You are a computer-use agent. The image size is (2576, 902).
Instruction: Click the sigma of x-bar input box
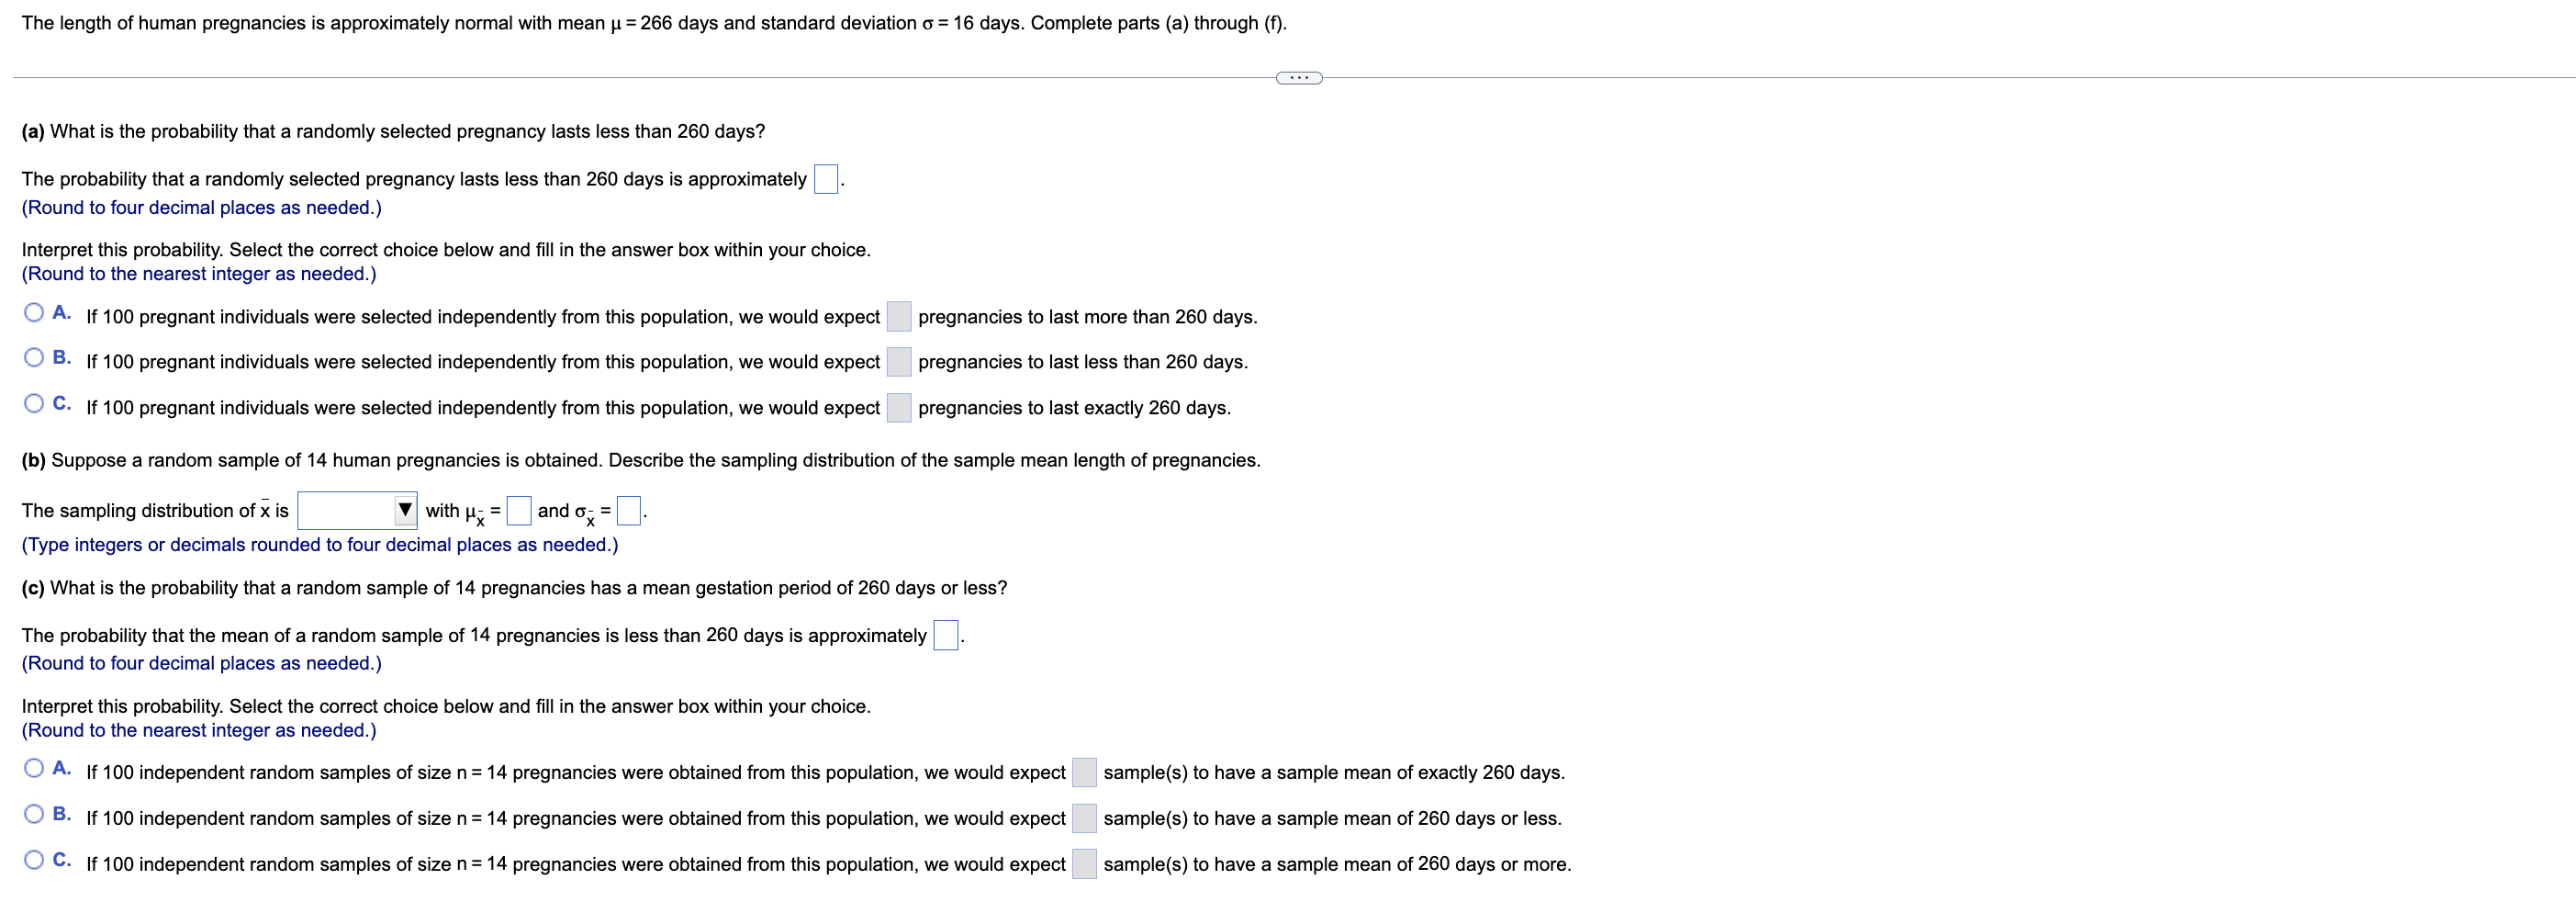tap(629, 511)
